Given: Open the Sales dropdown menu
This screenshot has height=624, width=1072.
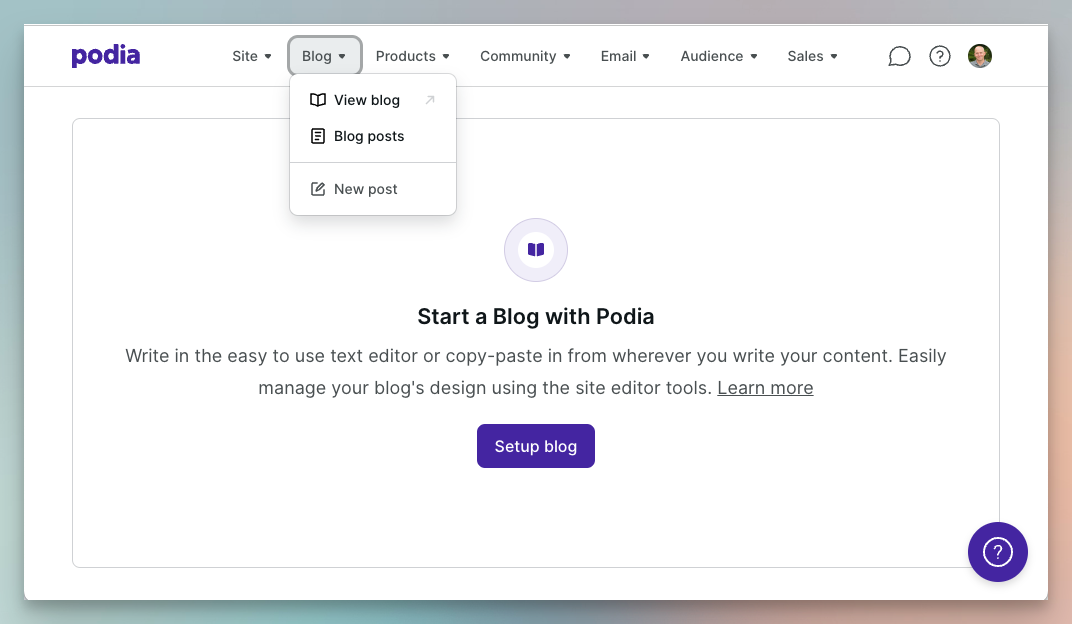Looking at the screenshot, I should click(812, 56).
